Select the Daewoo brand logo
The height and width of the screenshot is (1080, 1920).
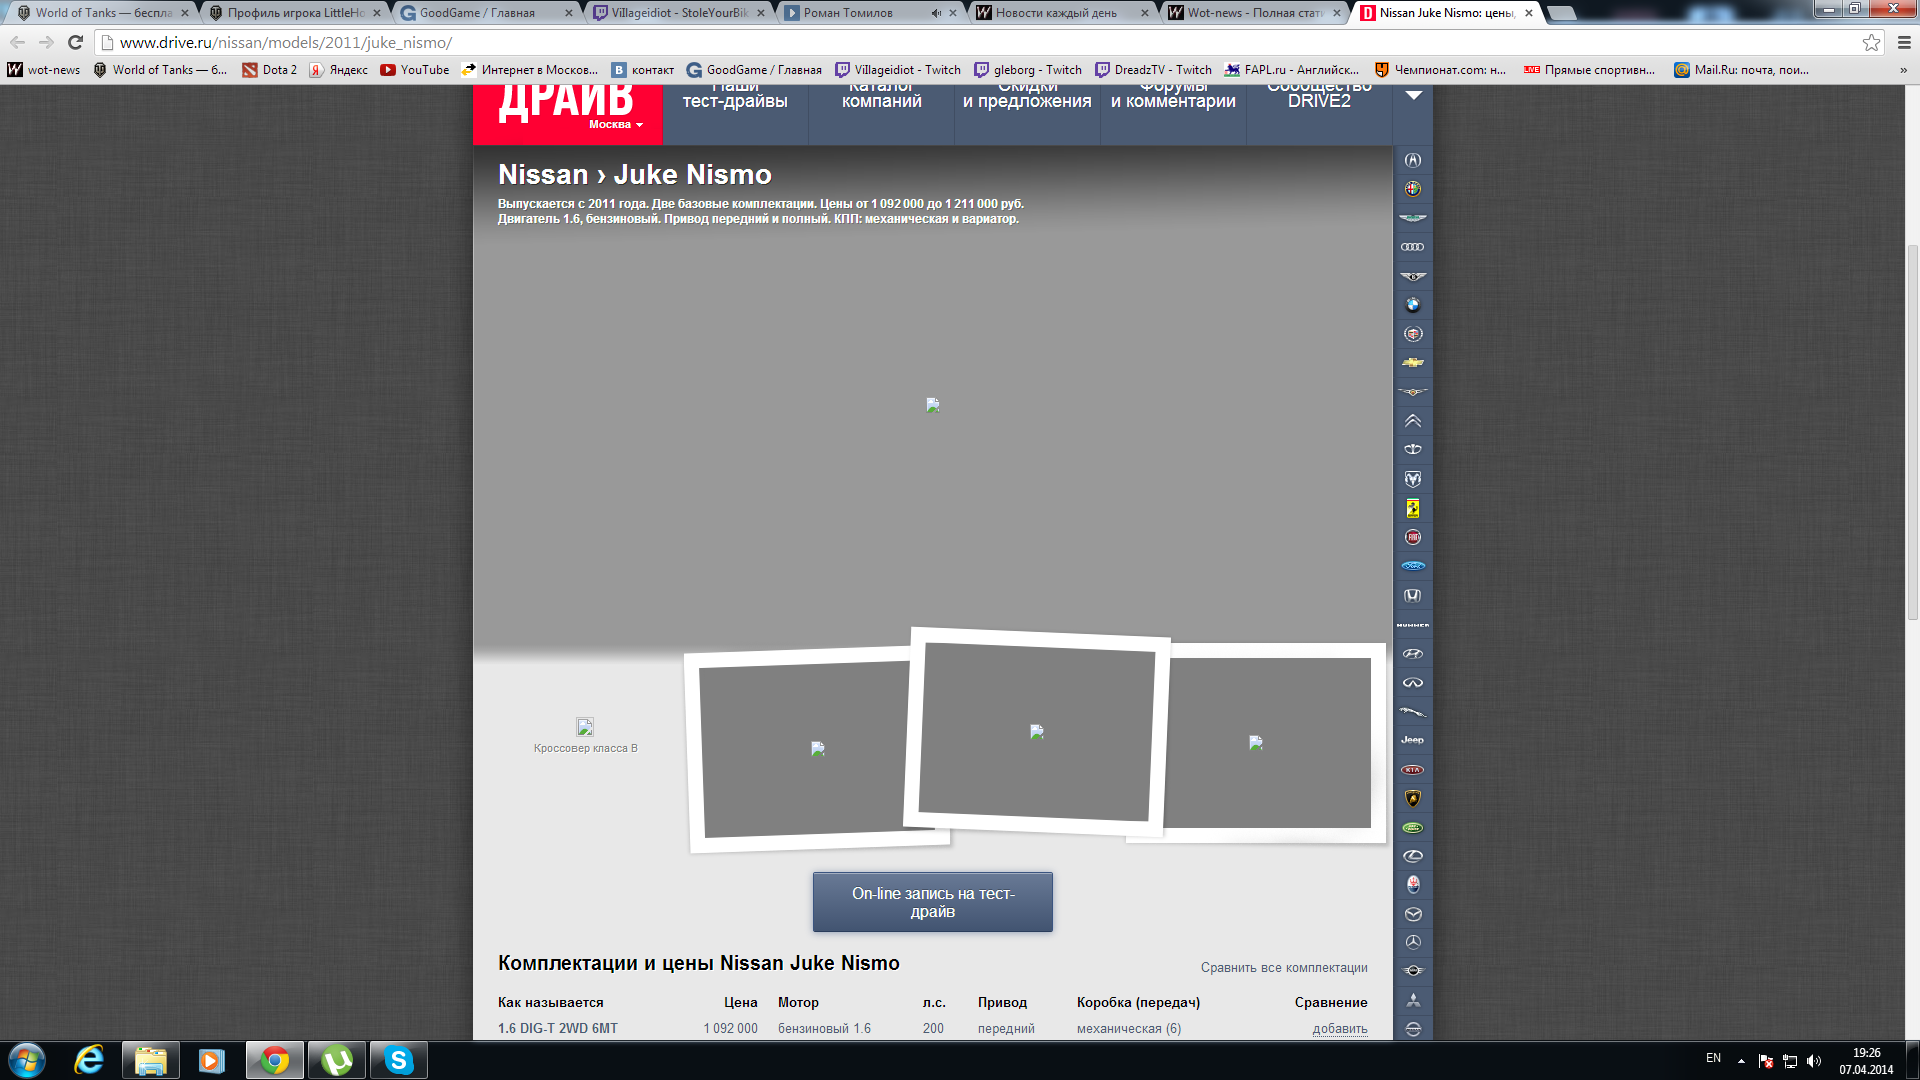pyautogui.click(x=1413, y=450)
